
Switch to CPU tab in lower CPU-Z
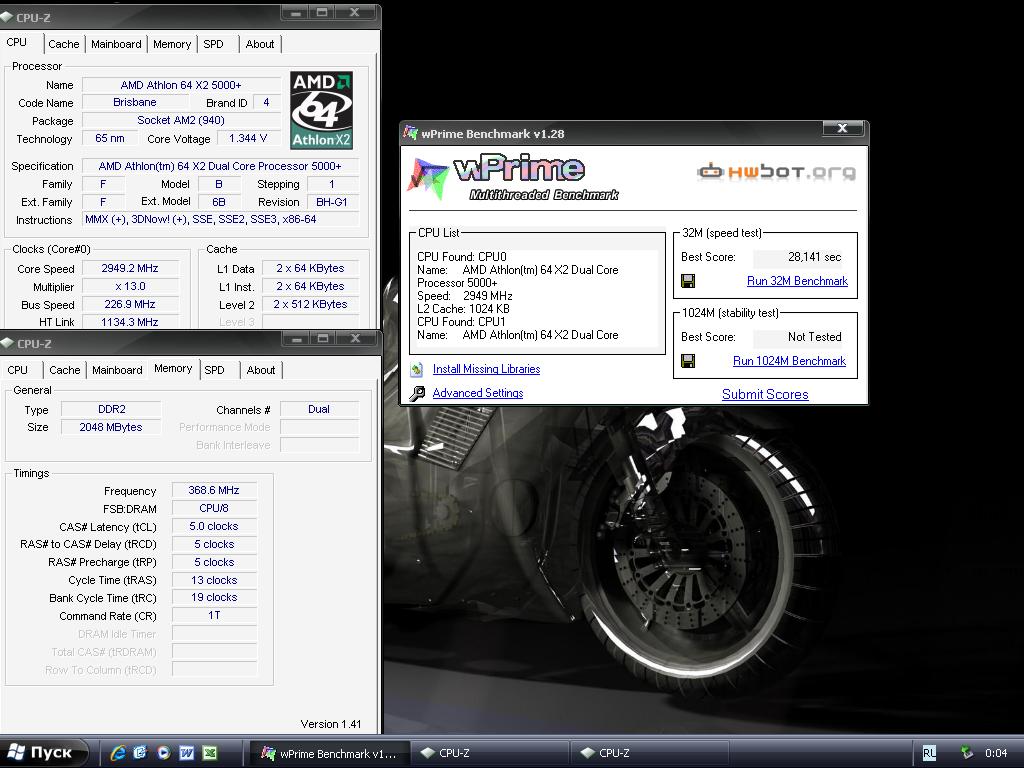click(x=18, y=370)
